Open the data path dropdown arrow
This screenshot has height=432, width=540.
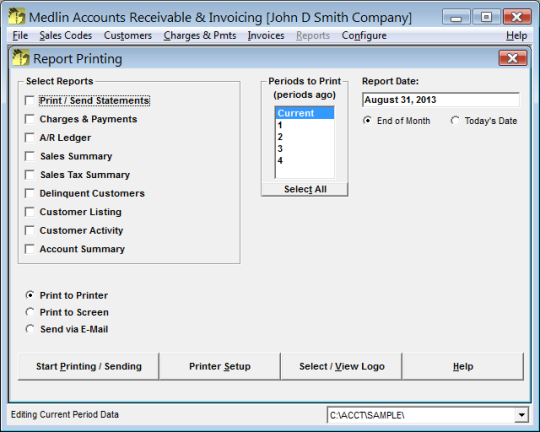point(521,415)
